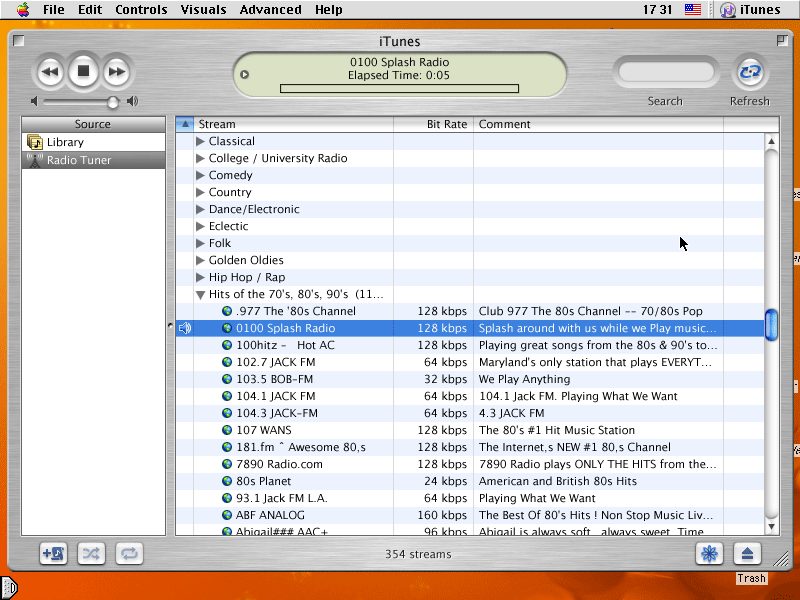Sort by the Stream column header
Viewport: 800px width, 600px height.
click(293, 124)
